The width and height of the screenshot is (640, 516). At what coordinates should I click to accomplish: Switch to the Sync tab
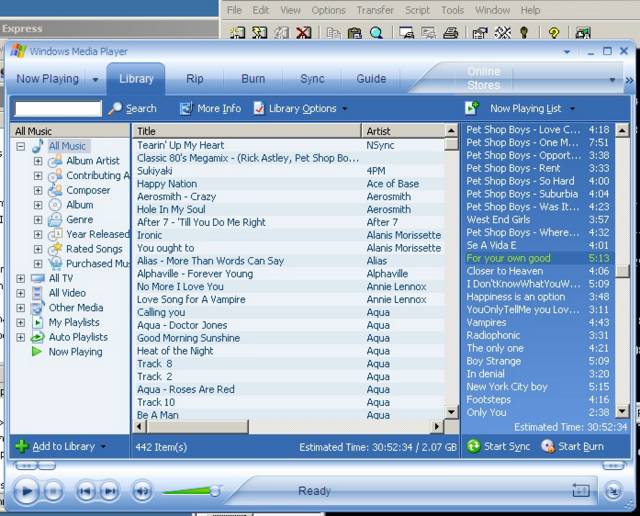coord(312,79)
